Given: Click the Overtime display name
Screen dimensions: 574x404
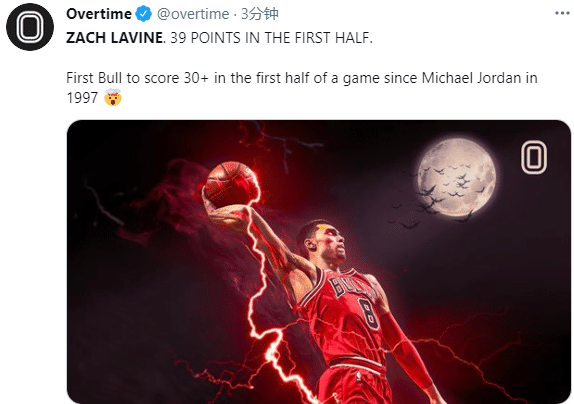Looking at the screenshot, I should click(99, 14).
